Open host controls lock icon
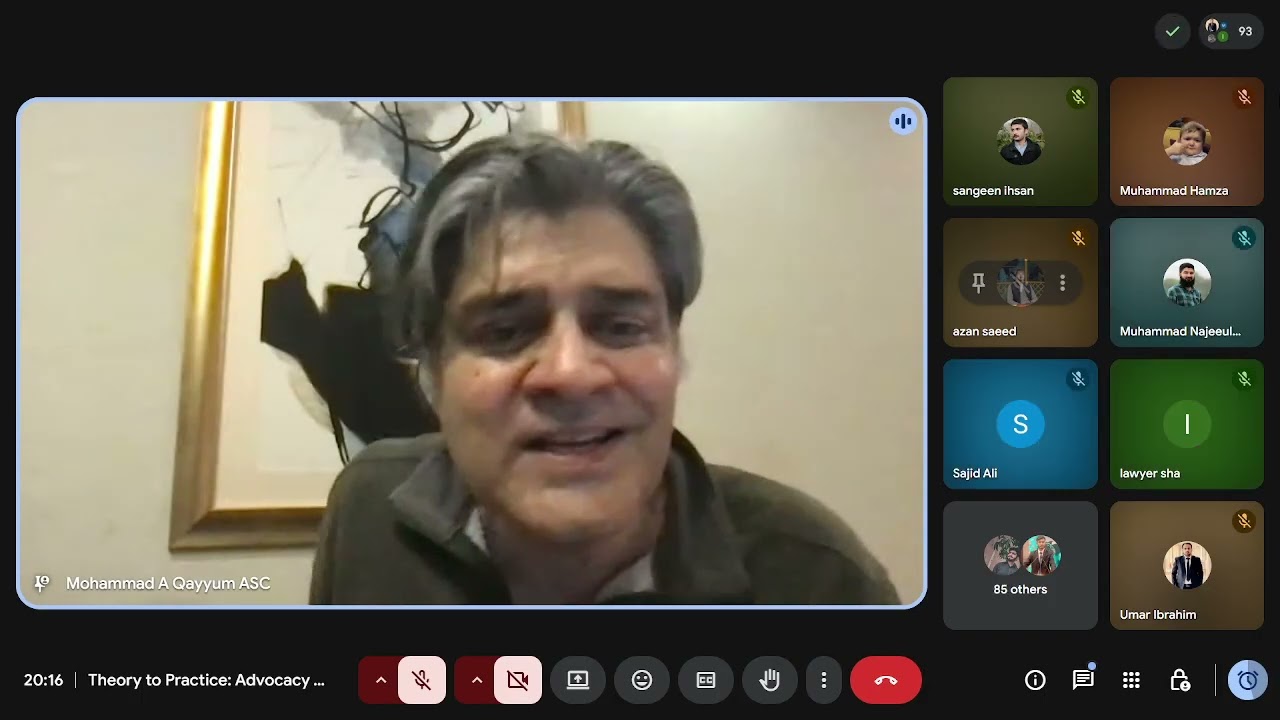Viewport: 1280px width, 720px height. 1180,680
